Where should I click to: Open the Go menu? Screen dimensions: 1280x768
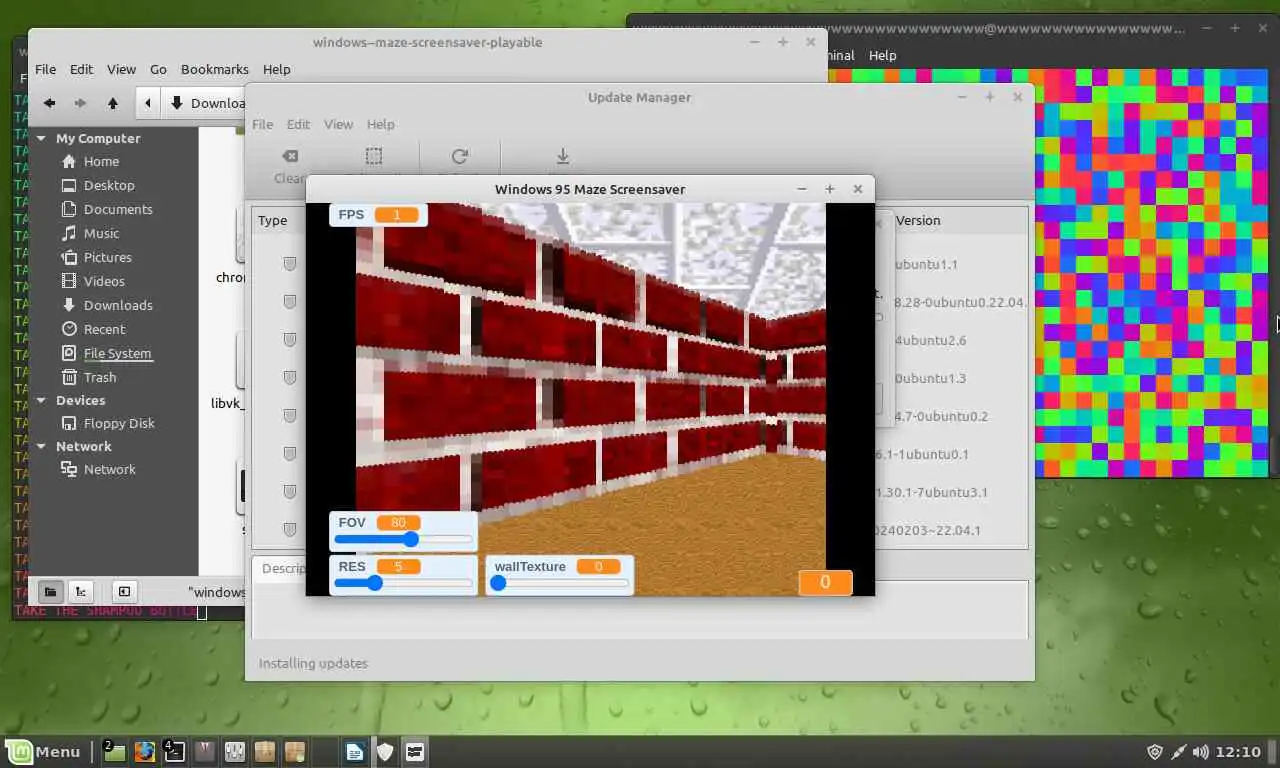(x=158, y=69)
